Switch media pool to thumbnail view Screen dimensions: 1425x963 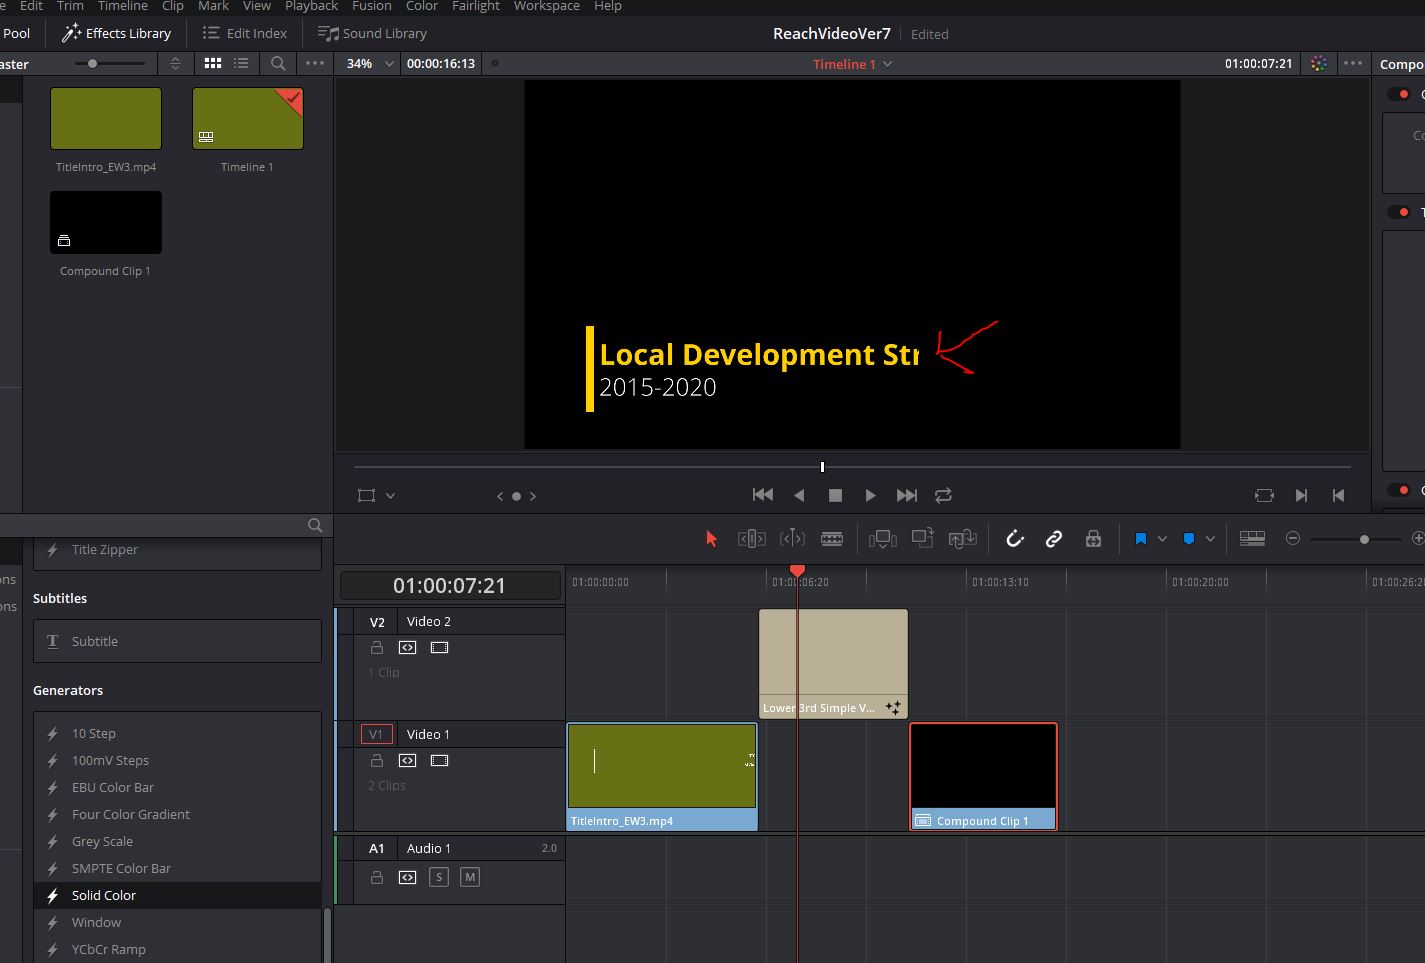click(213, 63)
